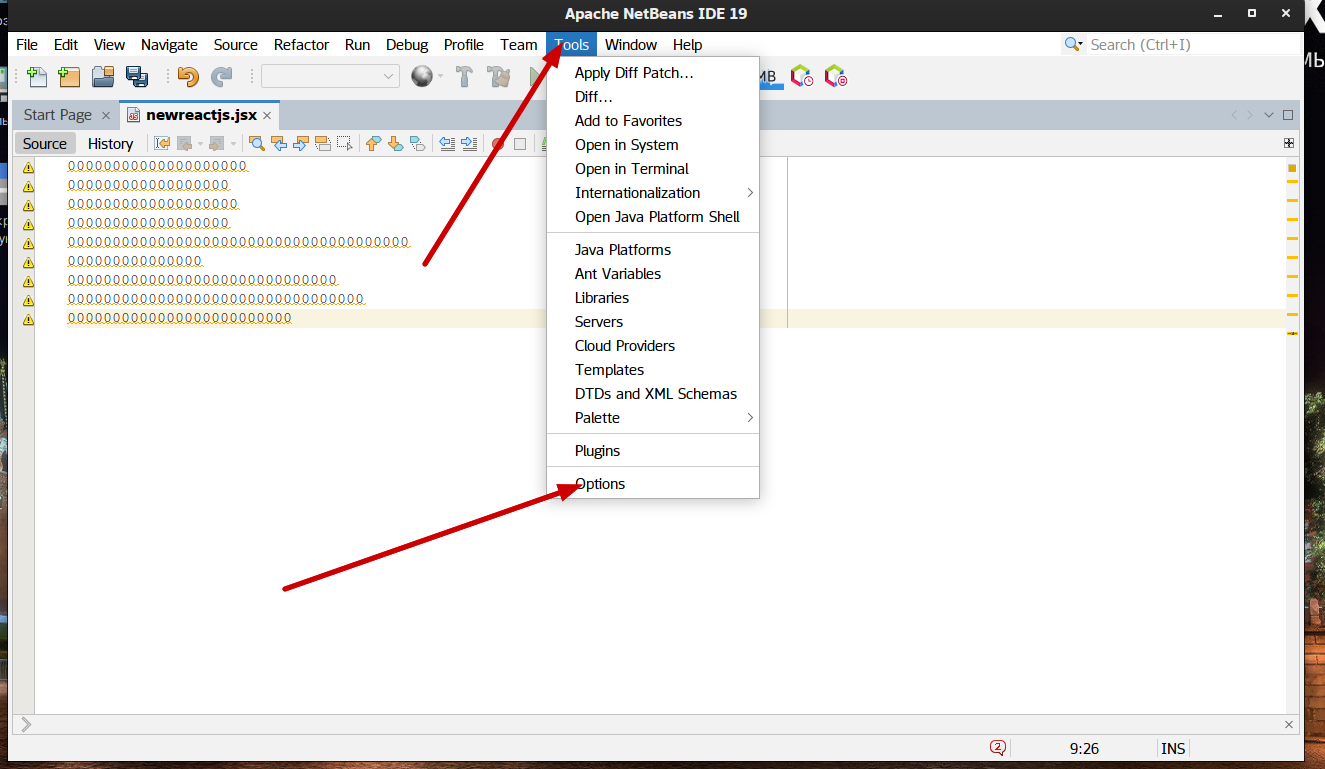Click the notifications bubble in status bar
The width and height of the screenshot is (1325, 769).
998,748
